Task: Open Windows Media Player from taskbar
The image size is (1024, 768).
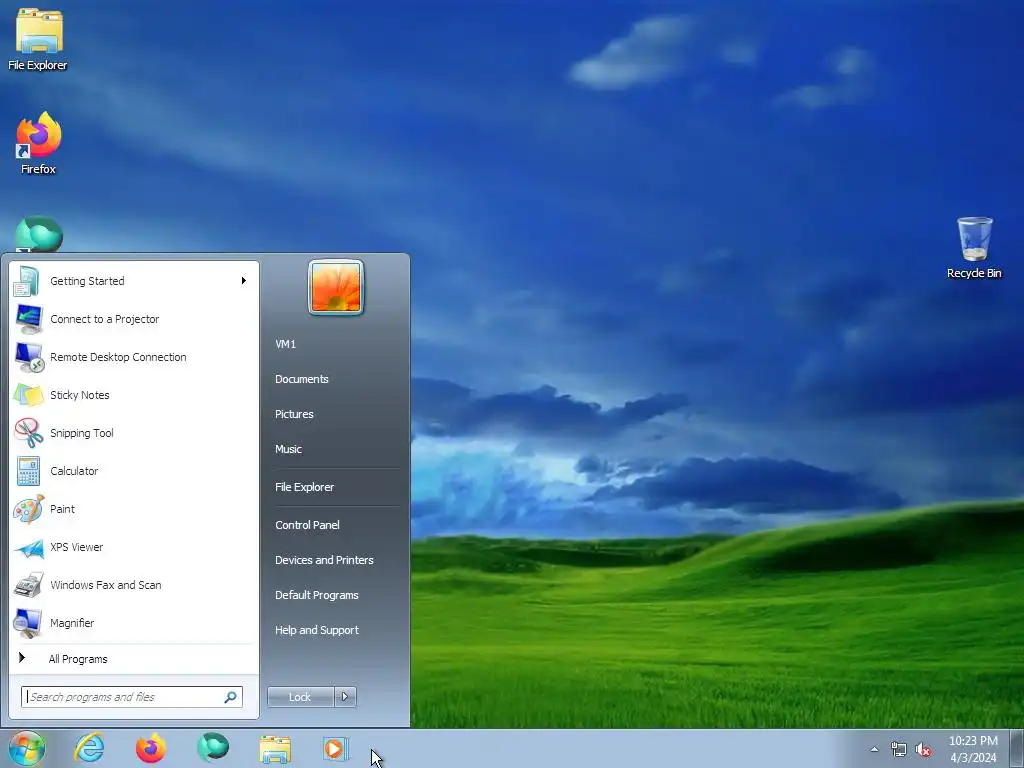Action: (x=336, y=748)
